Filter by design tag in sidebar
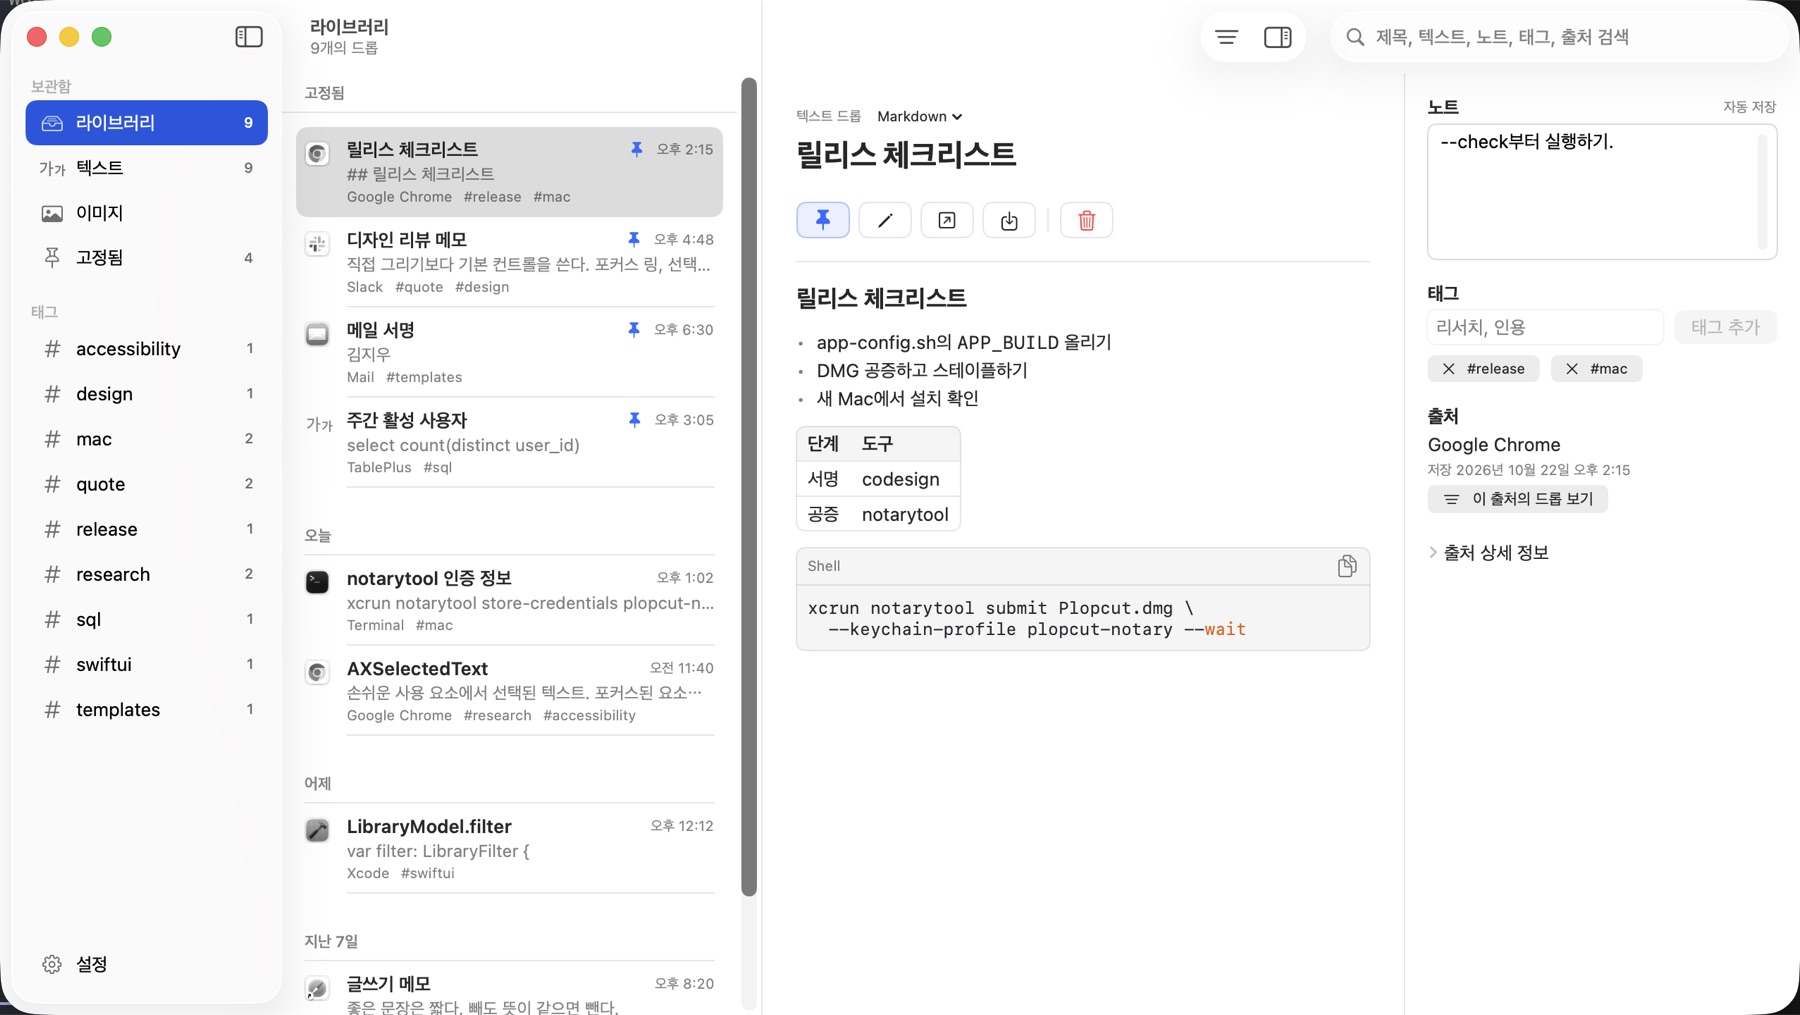 [x=147, y=394]
